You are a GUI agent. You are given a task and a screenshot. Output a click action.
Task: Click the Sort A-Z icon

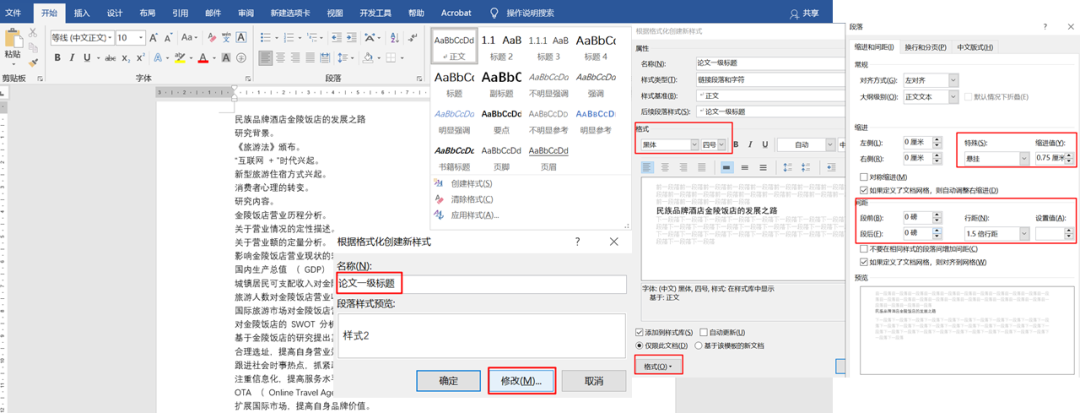pos(393,38)
